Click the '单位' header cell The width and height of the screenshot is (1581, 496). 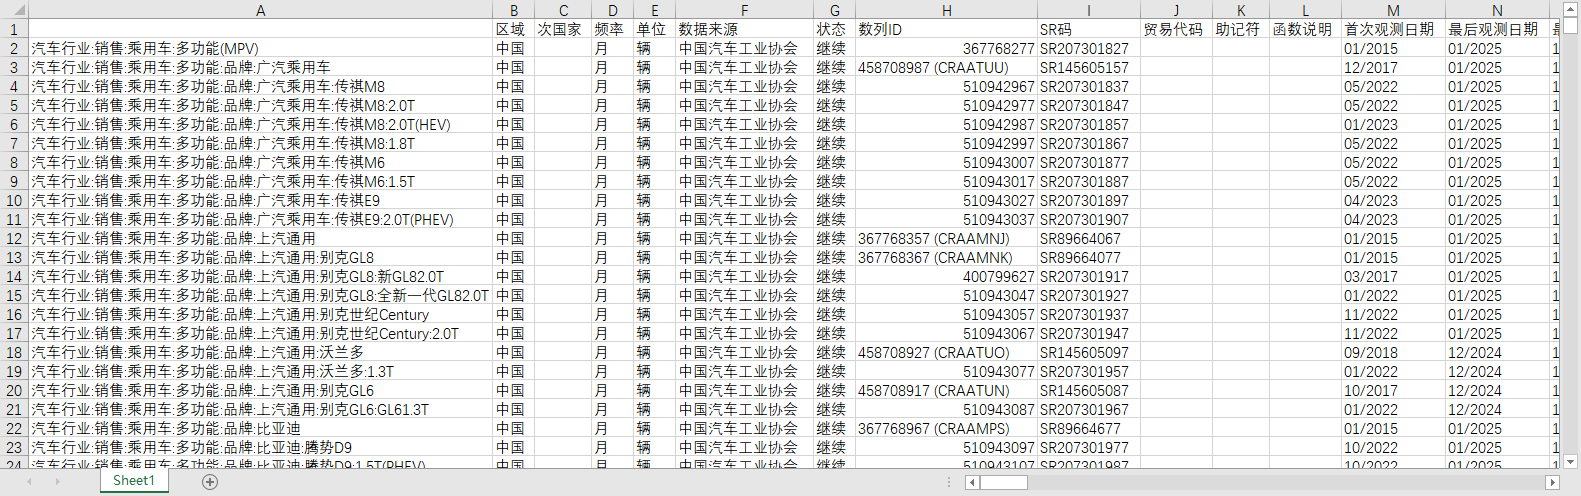point(654,29)
